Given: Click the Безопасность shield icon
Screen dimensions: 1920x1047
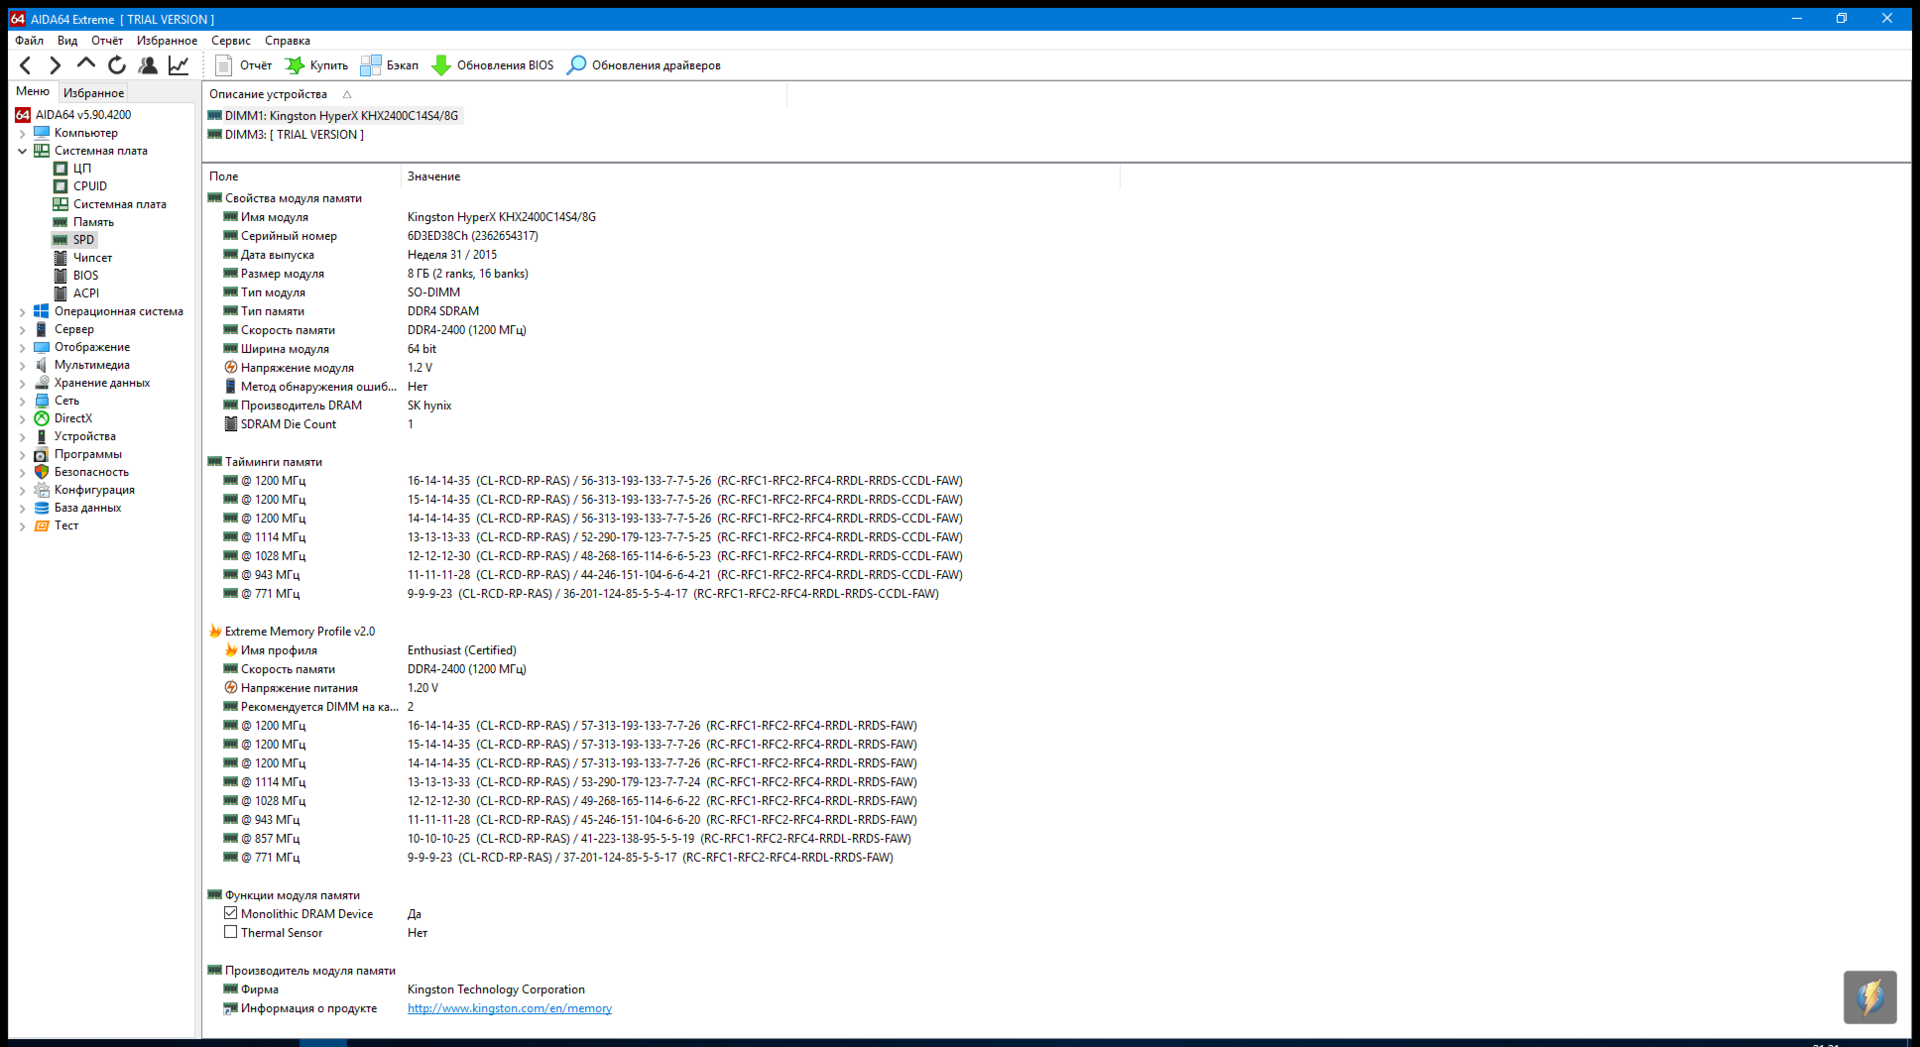Looking at the screenshot, I should [41, 472].
